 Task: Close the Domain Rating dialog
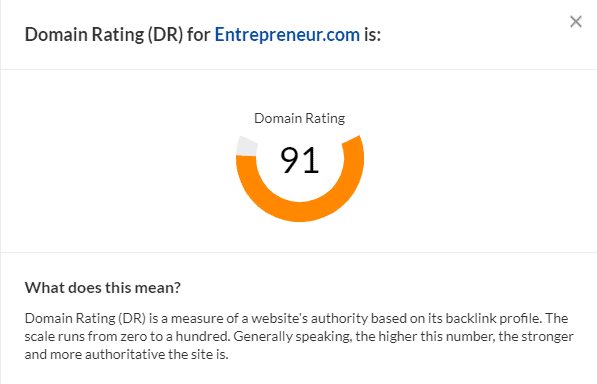(x=576, y=22)
